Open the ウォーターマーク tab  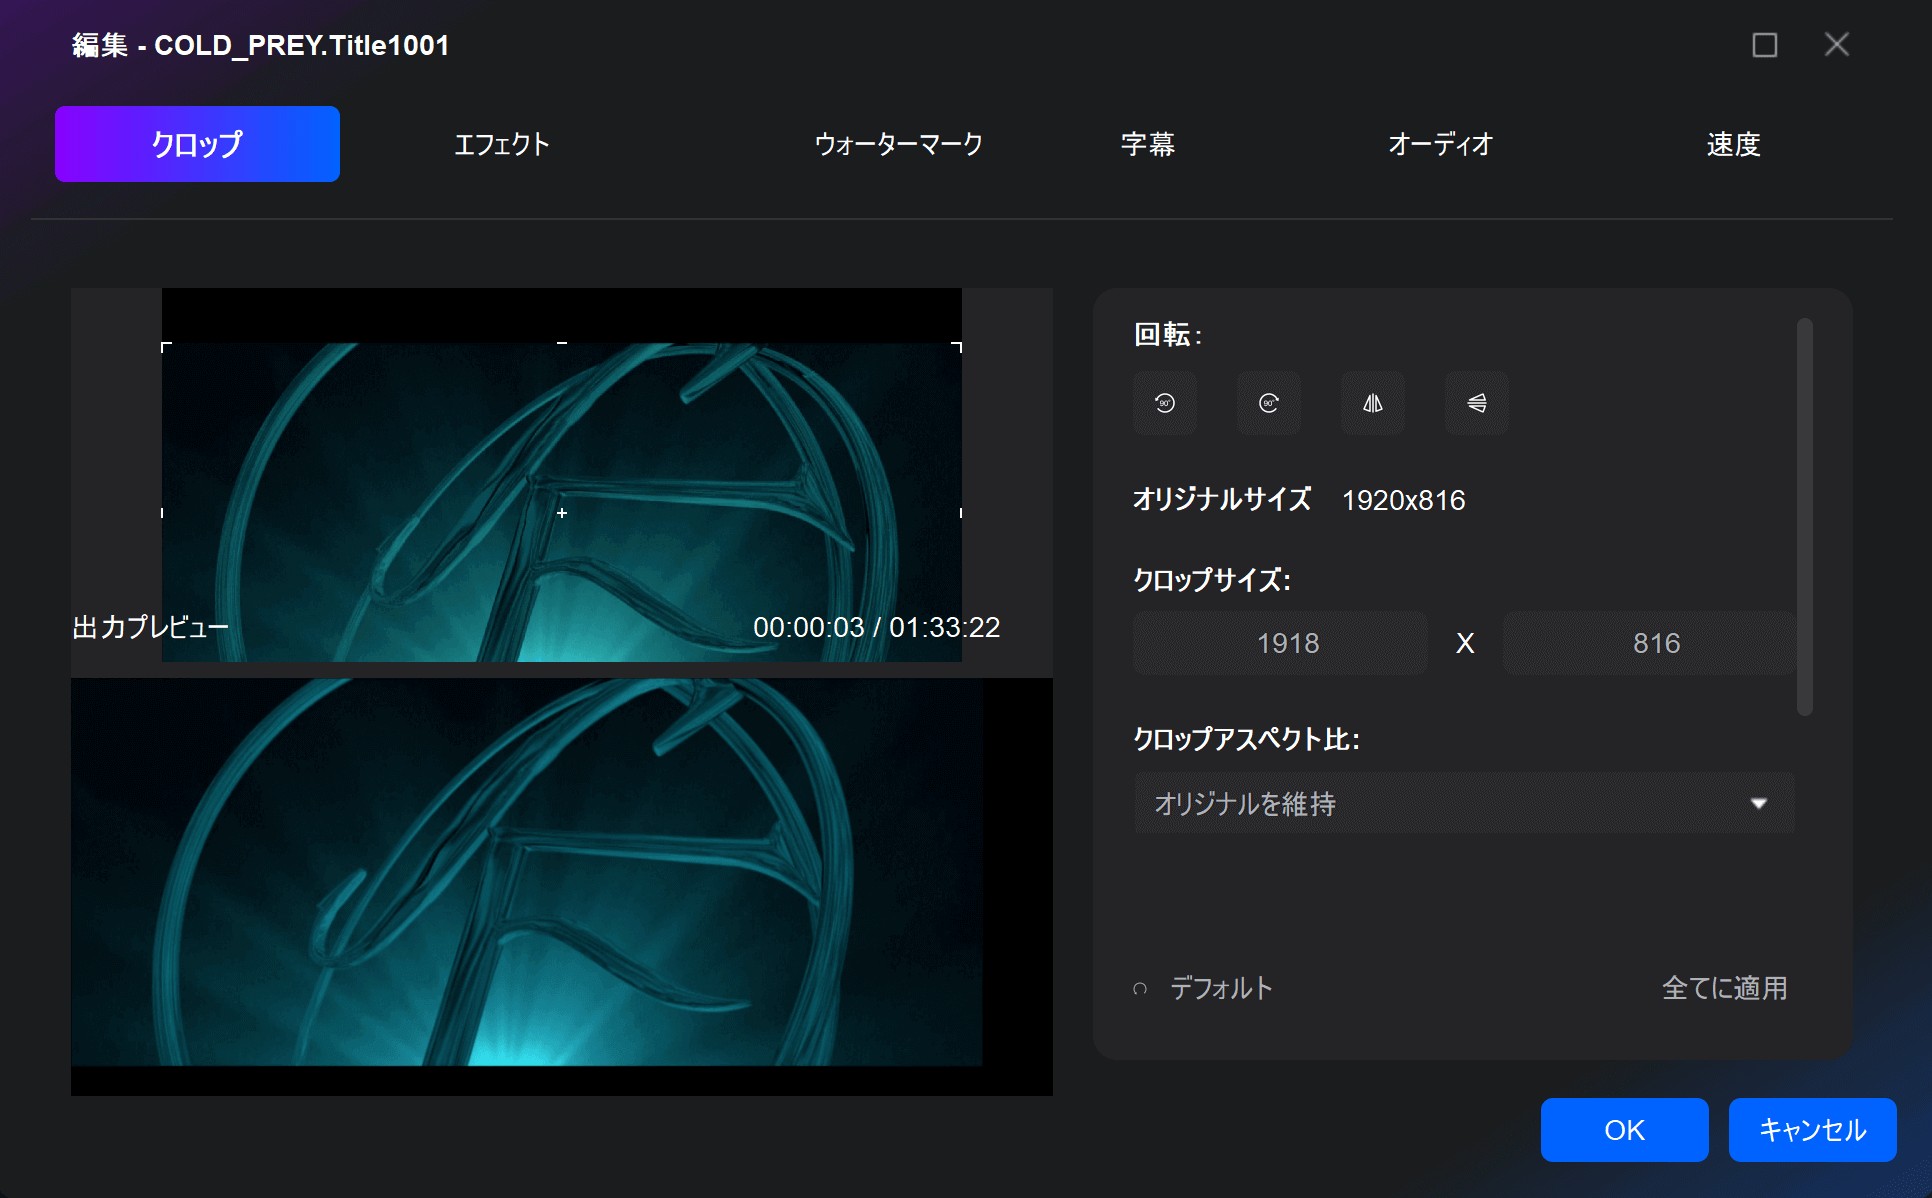899,144
